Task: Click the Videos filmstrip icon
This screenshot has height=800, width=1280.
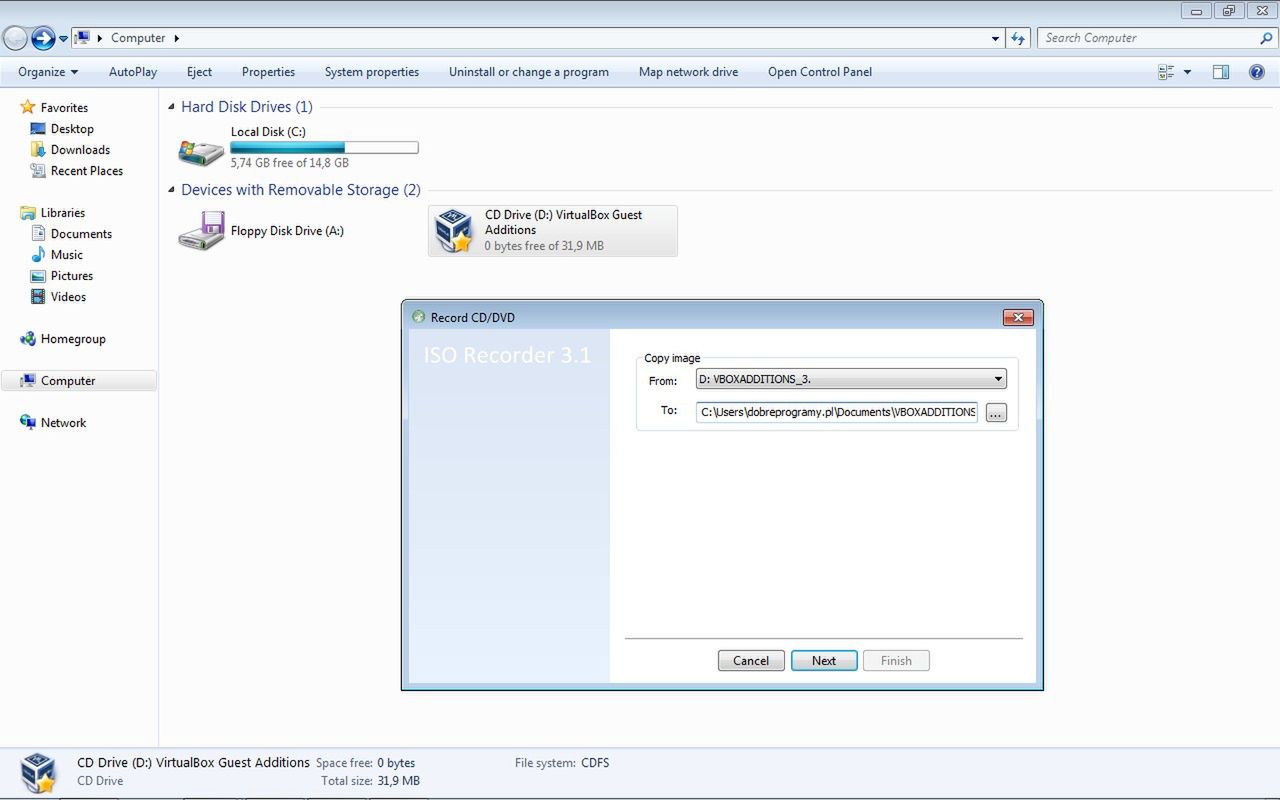Action: click(38, 297)
